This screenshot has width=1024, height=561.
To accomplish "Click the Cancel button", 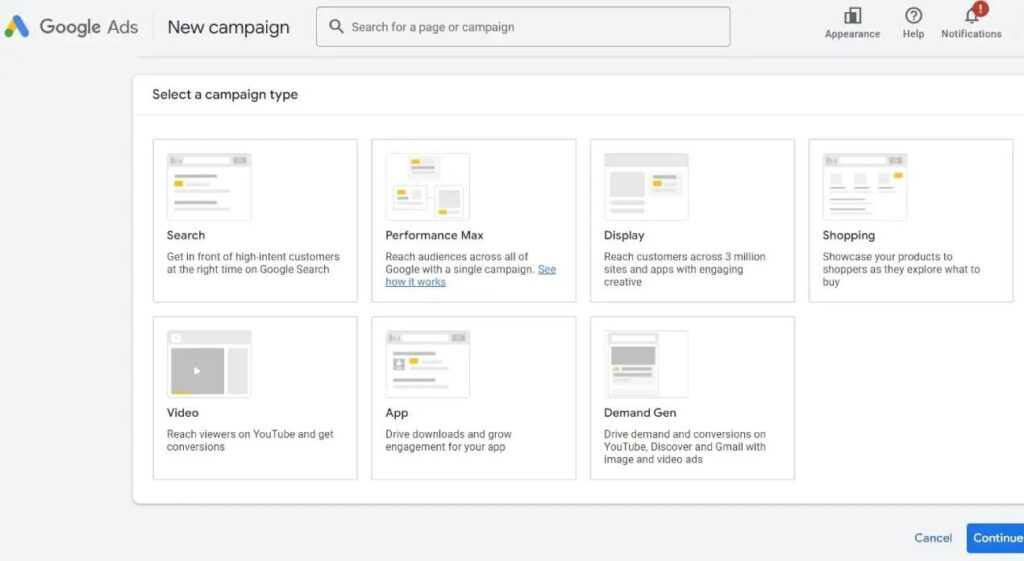I will tap(933, 537).
